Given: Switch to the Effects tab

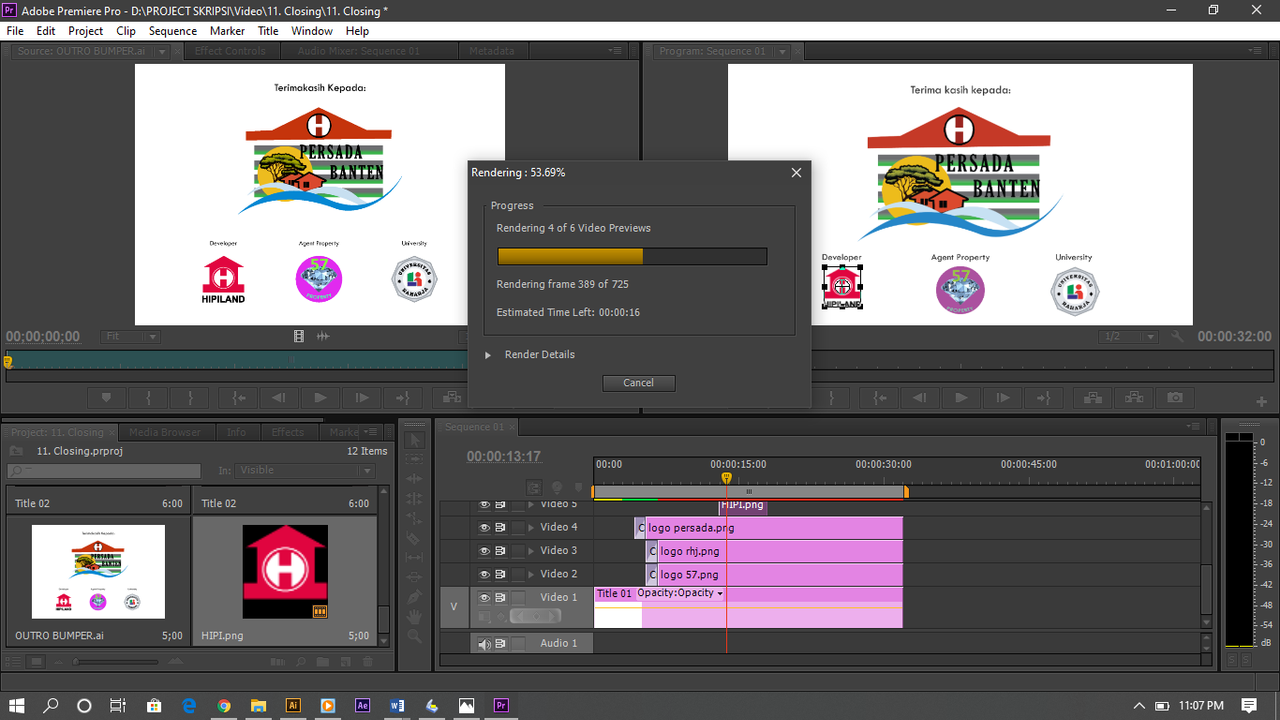Looking at the screenshot, I should point(288,433).
